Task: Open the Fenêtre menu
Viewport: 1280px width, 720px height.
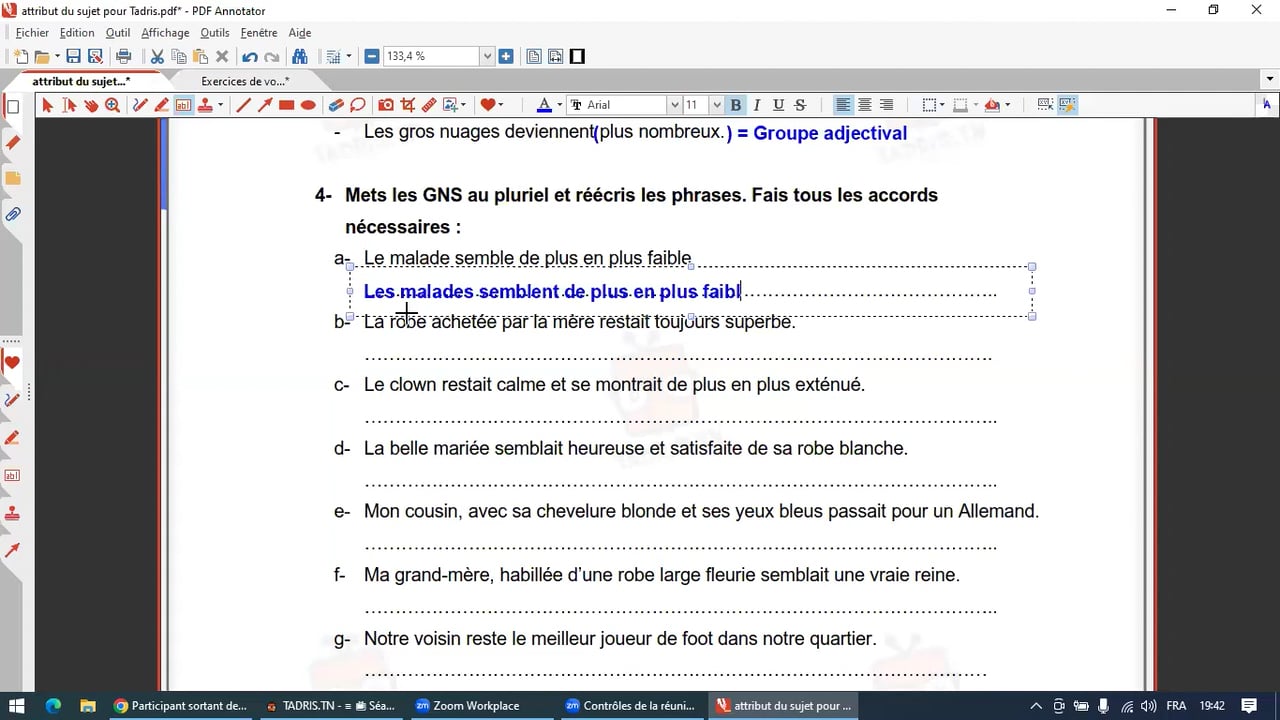Action: click(259, 33)
